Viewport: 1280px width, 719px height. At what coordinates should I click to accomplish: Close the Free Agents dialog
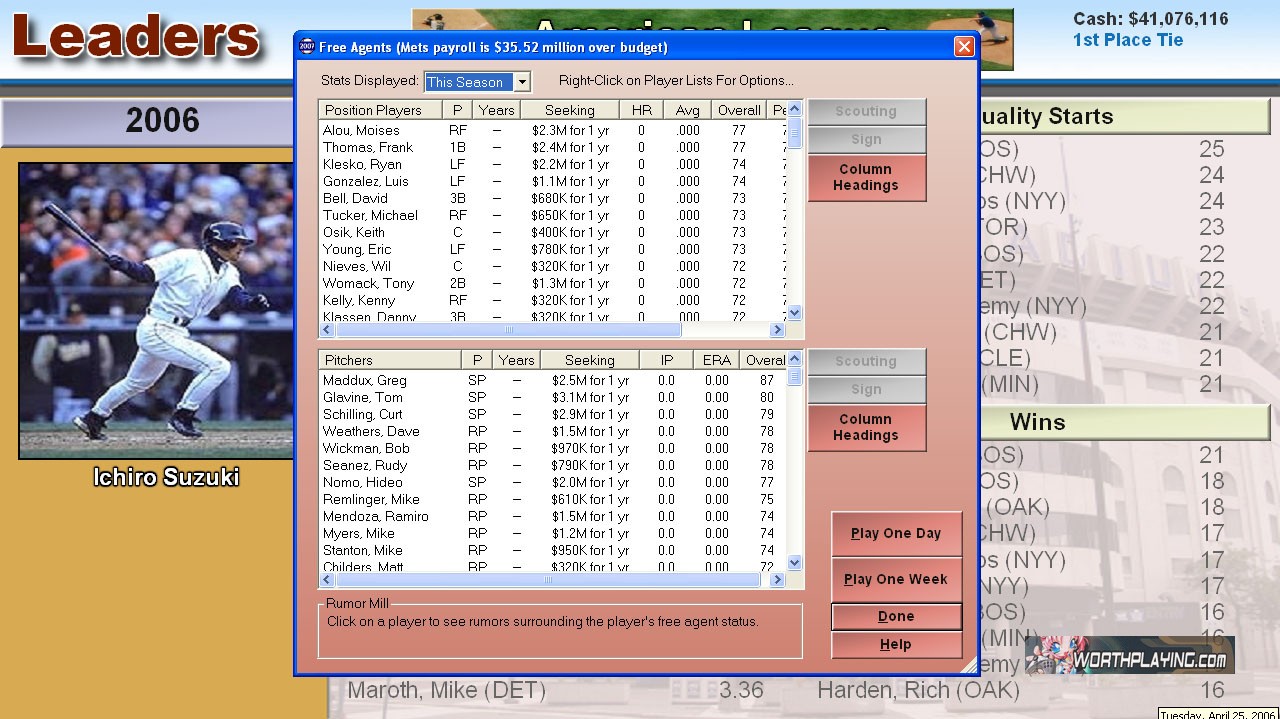(x=964, y=47)
